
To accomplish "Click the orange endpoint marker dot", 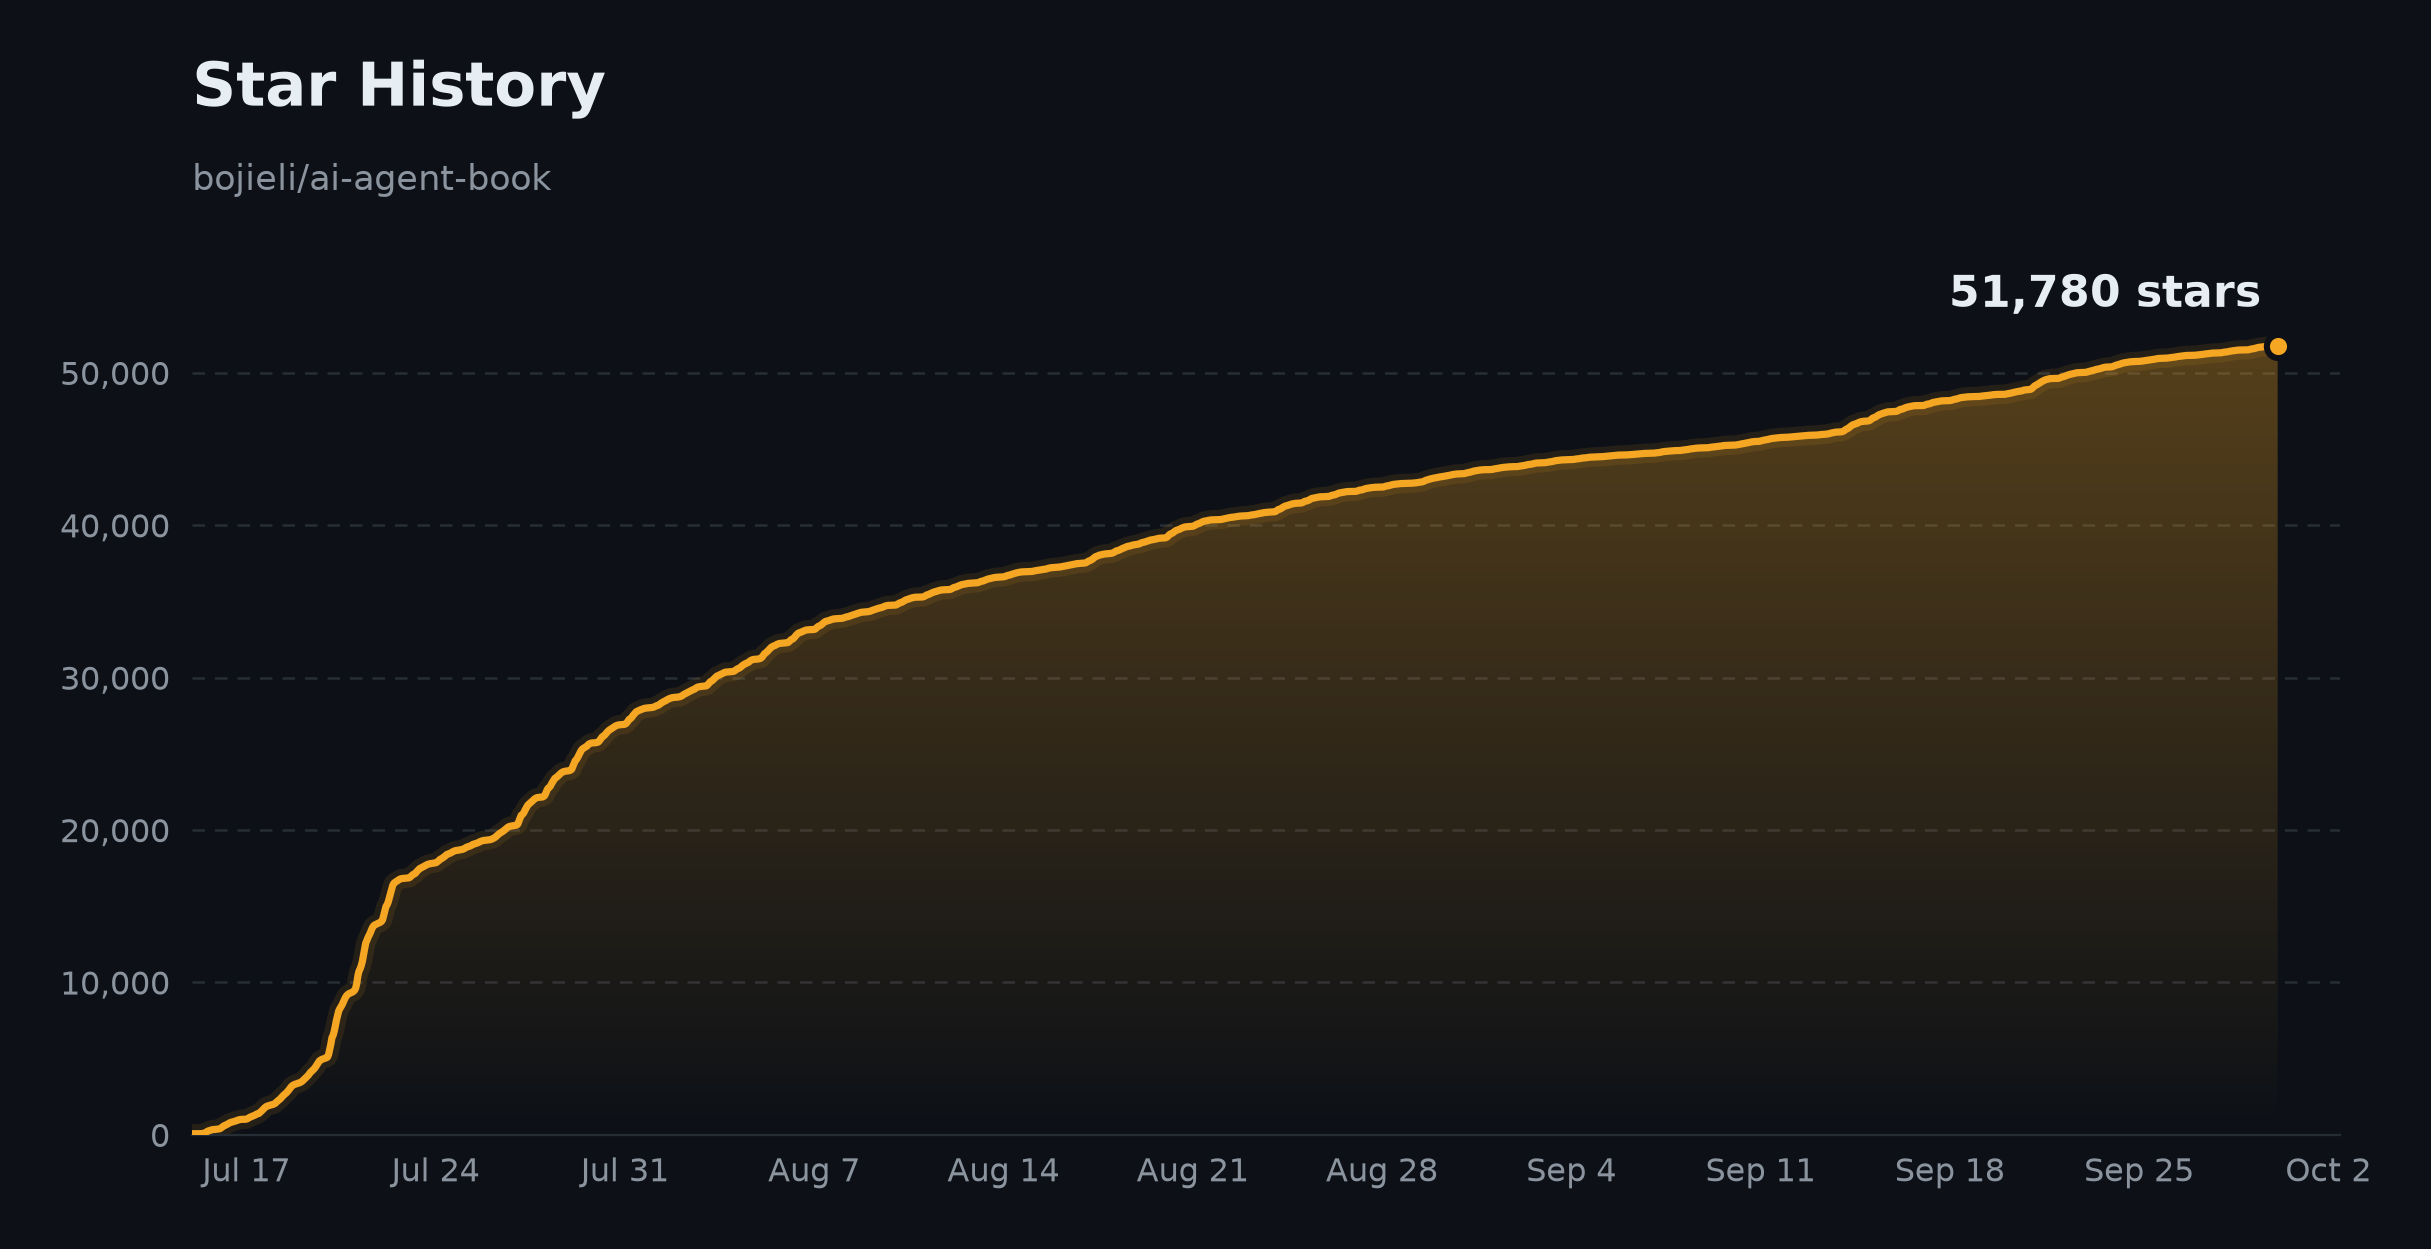I will click(x=2278, y=347).
